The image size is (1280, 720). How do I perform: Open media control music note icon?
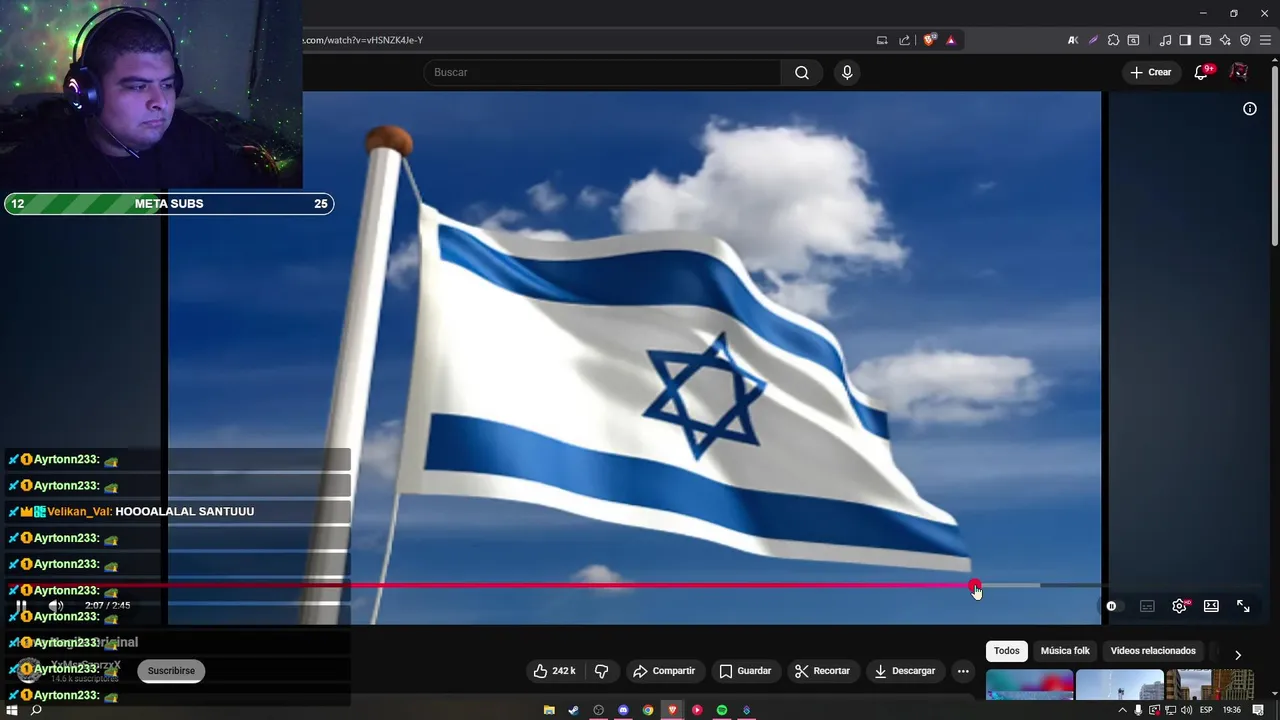tap(1165, 40)
